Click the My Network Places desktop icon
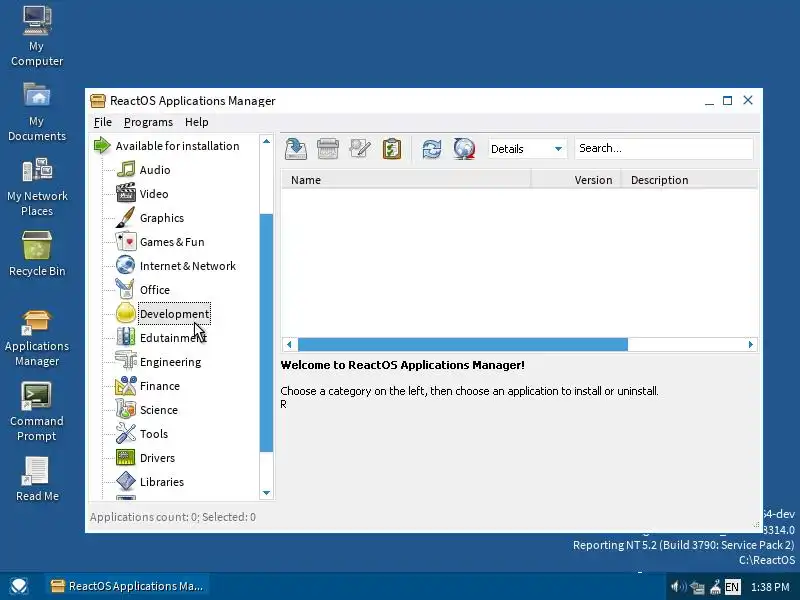The image size is (800, 600). pyautogui.click(x=37, y=187)
